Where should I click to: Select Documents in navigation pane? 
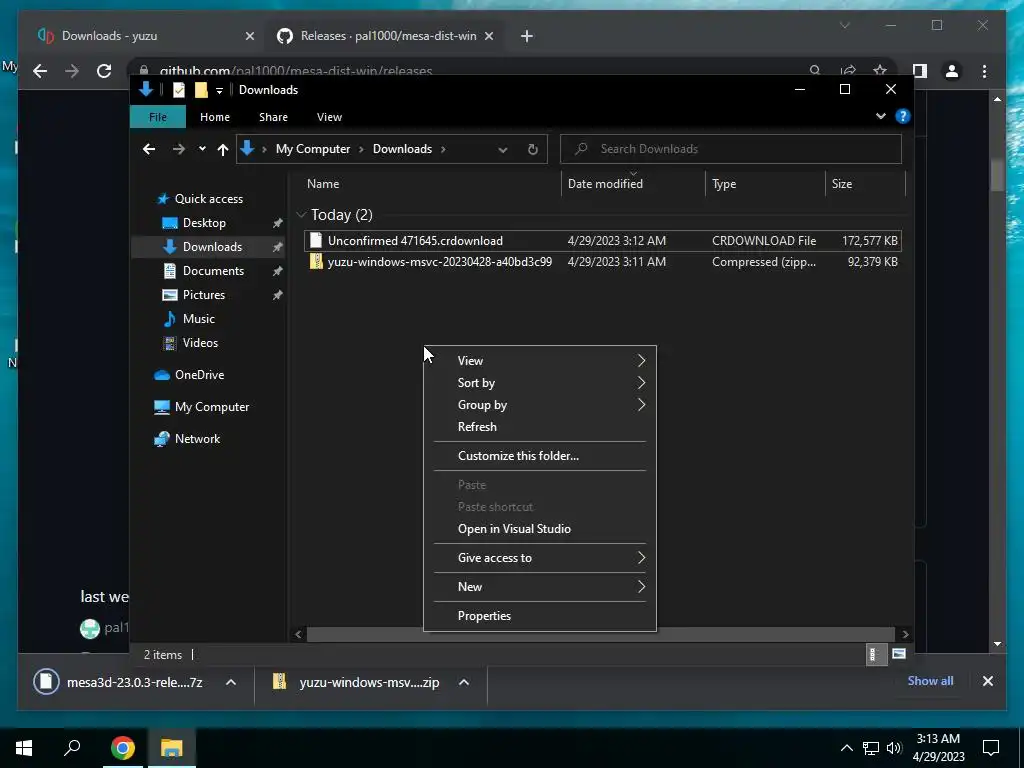click(x=213, y=270)
